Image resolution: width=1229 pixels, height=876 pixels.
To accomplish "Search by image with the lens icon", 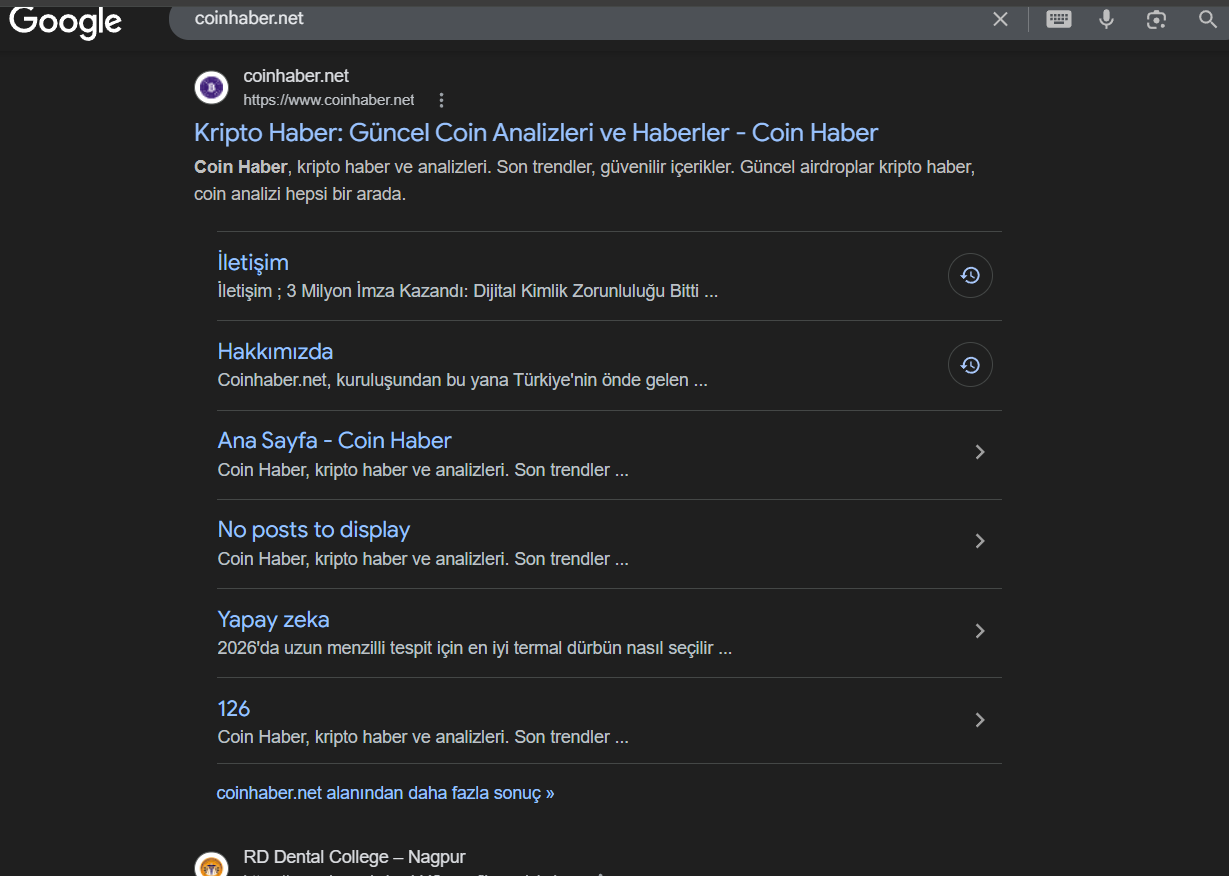I will [1157, 19].
